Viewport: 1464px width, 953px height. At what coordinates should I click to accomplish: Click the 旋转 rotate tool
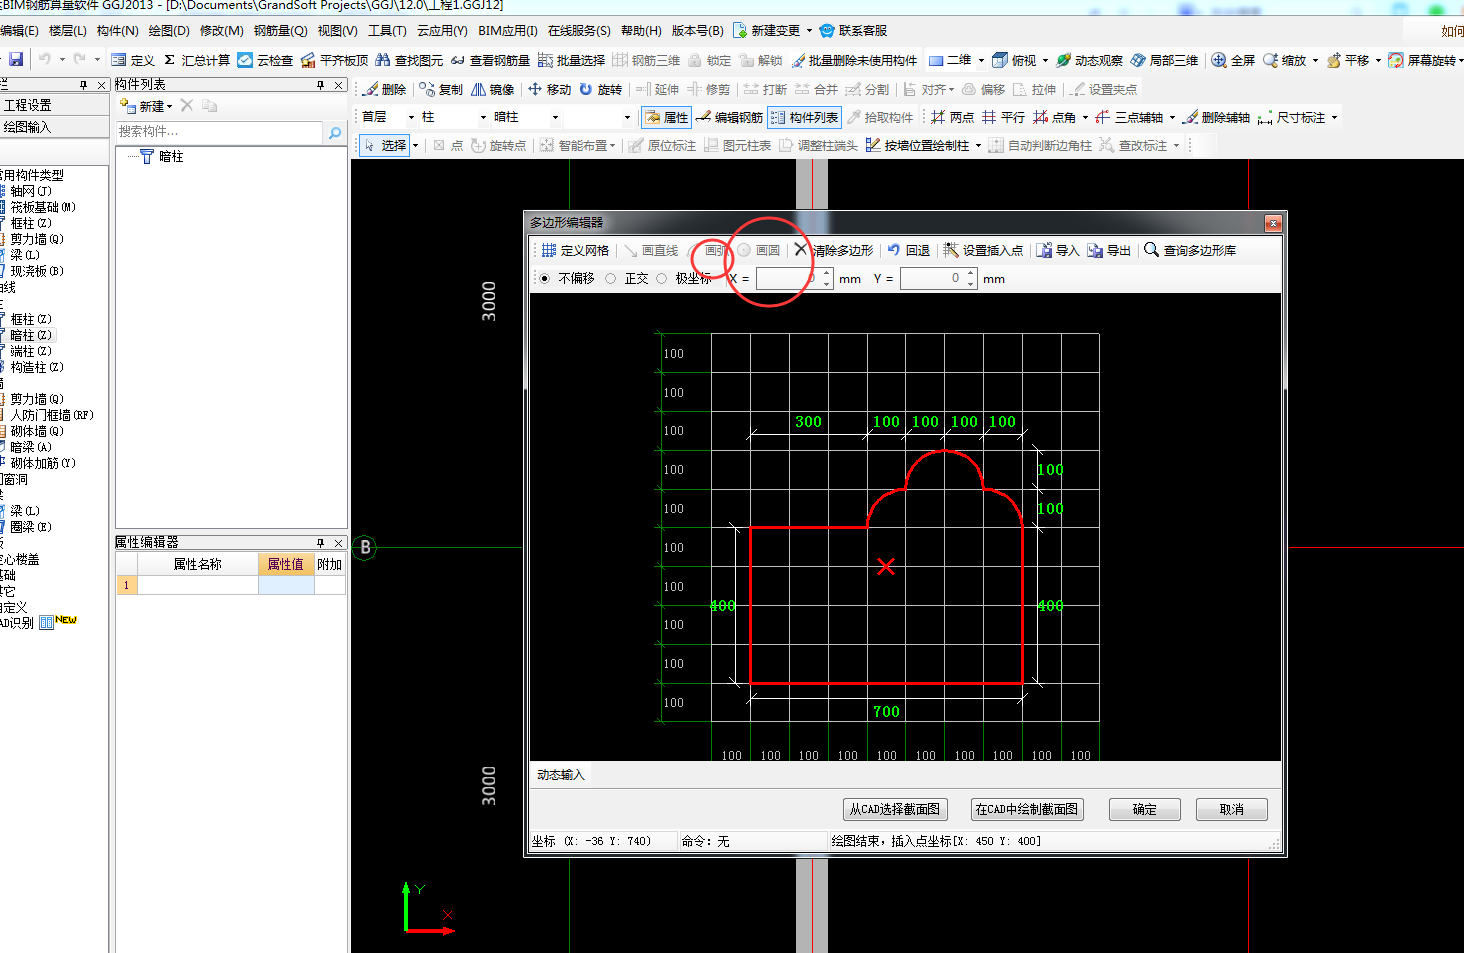[601, 89]
